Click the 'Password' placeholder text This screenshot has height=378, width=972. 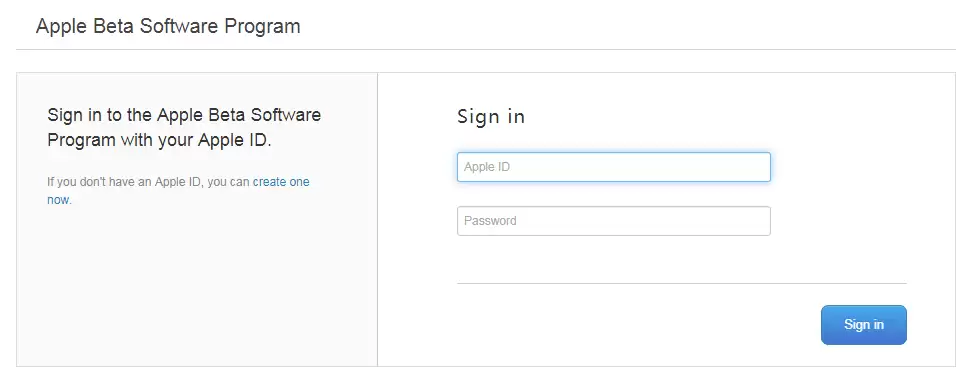(490, 221)
